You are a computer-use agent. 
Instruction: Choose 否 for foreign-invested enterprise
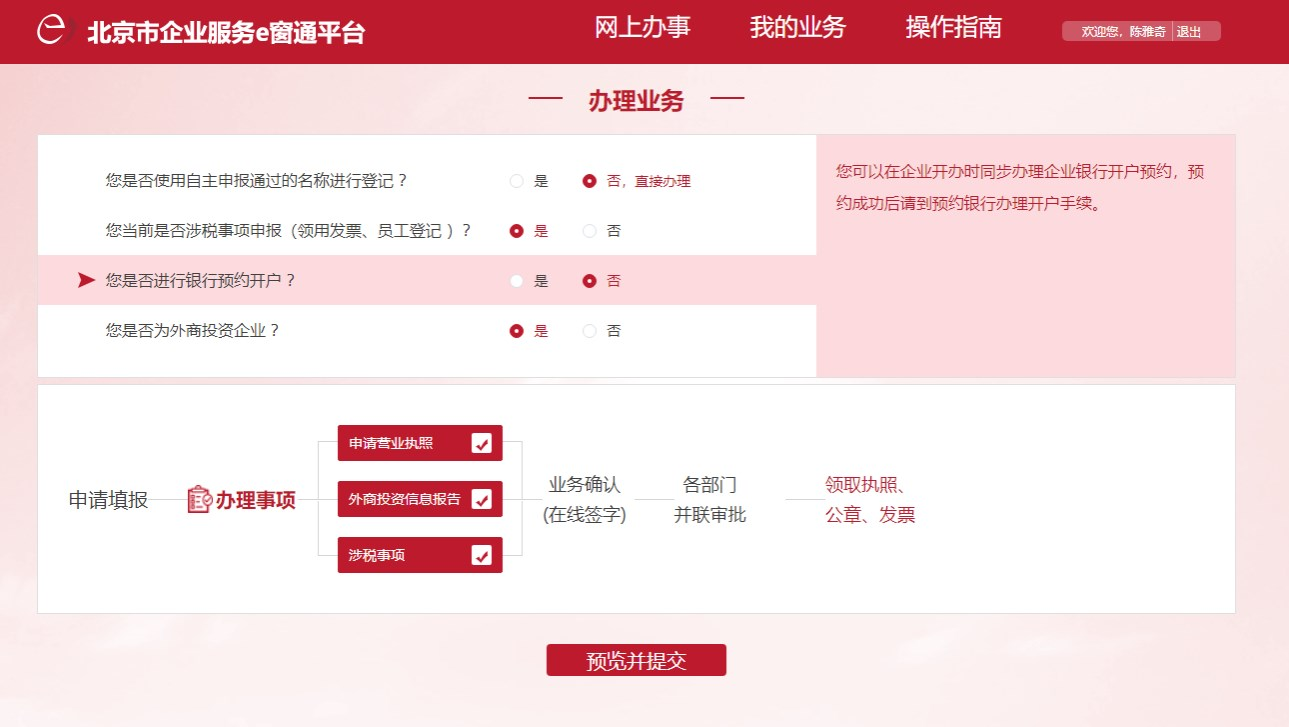pos(590,331)
